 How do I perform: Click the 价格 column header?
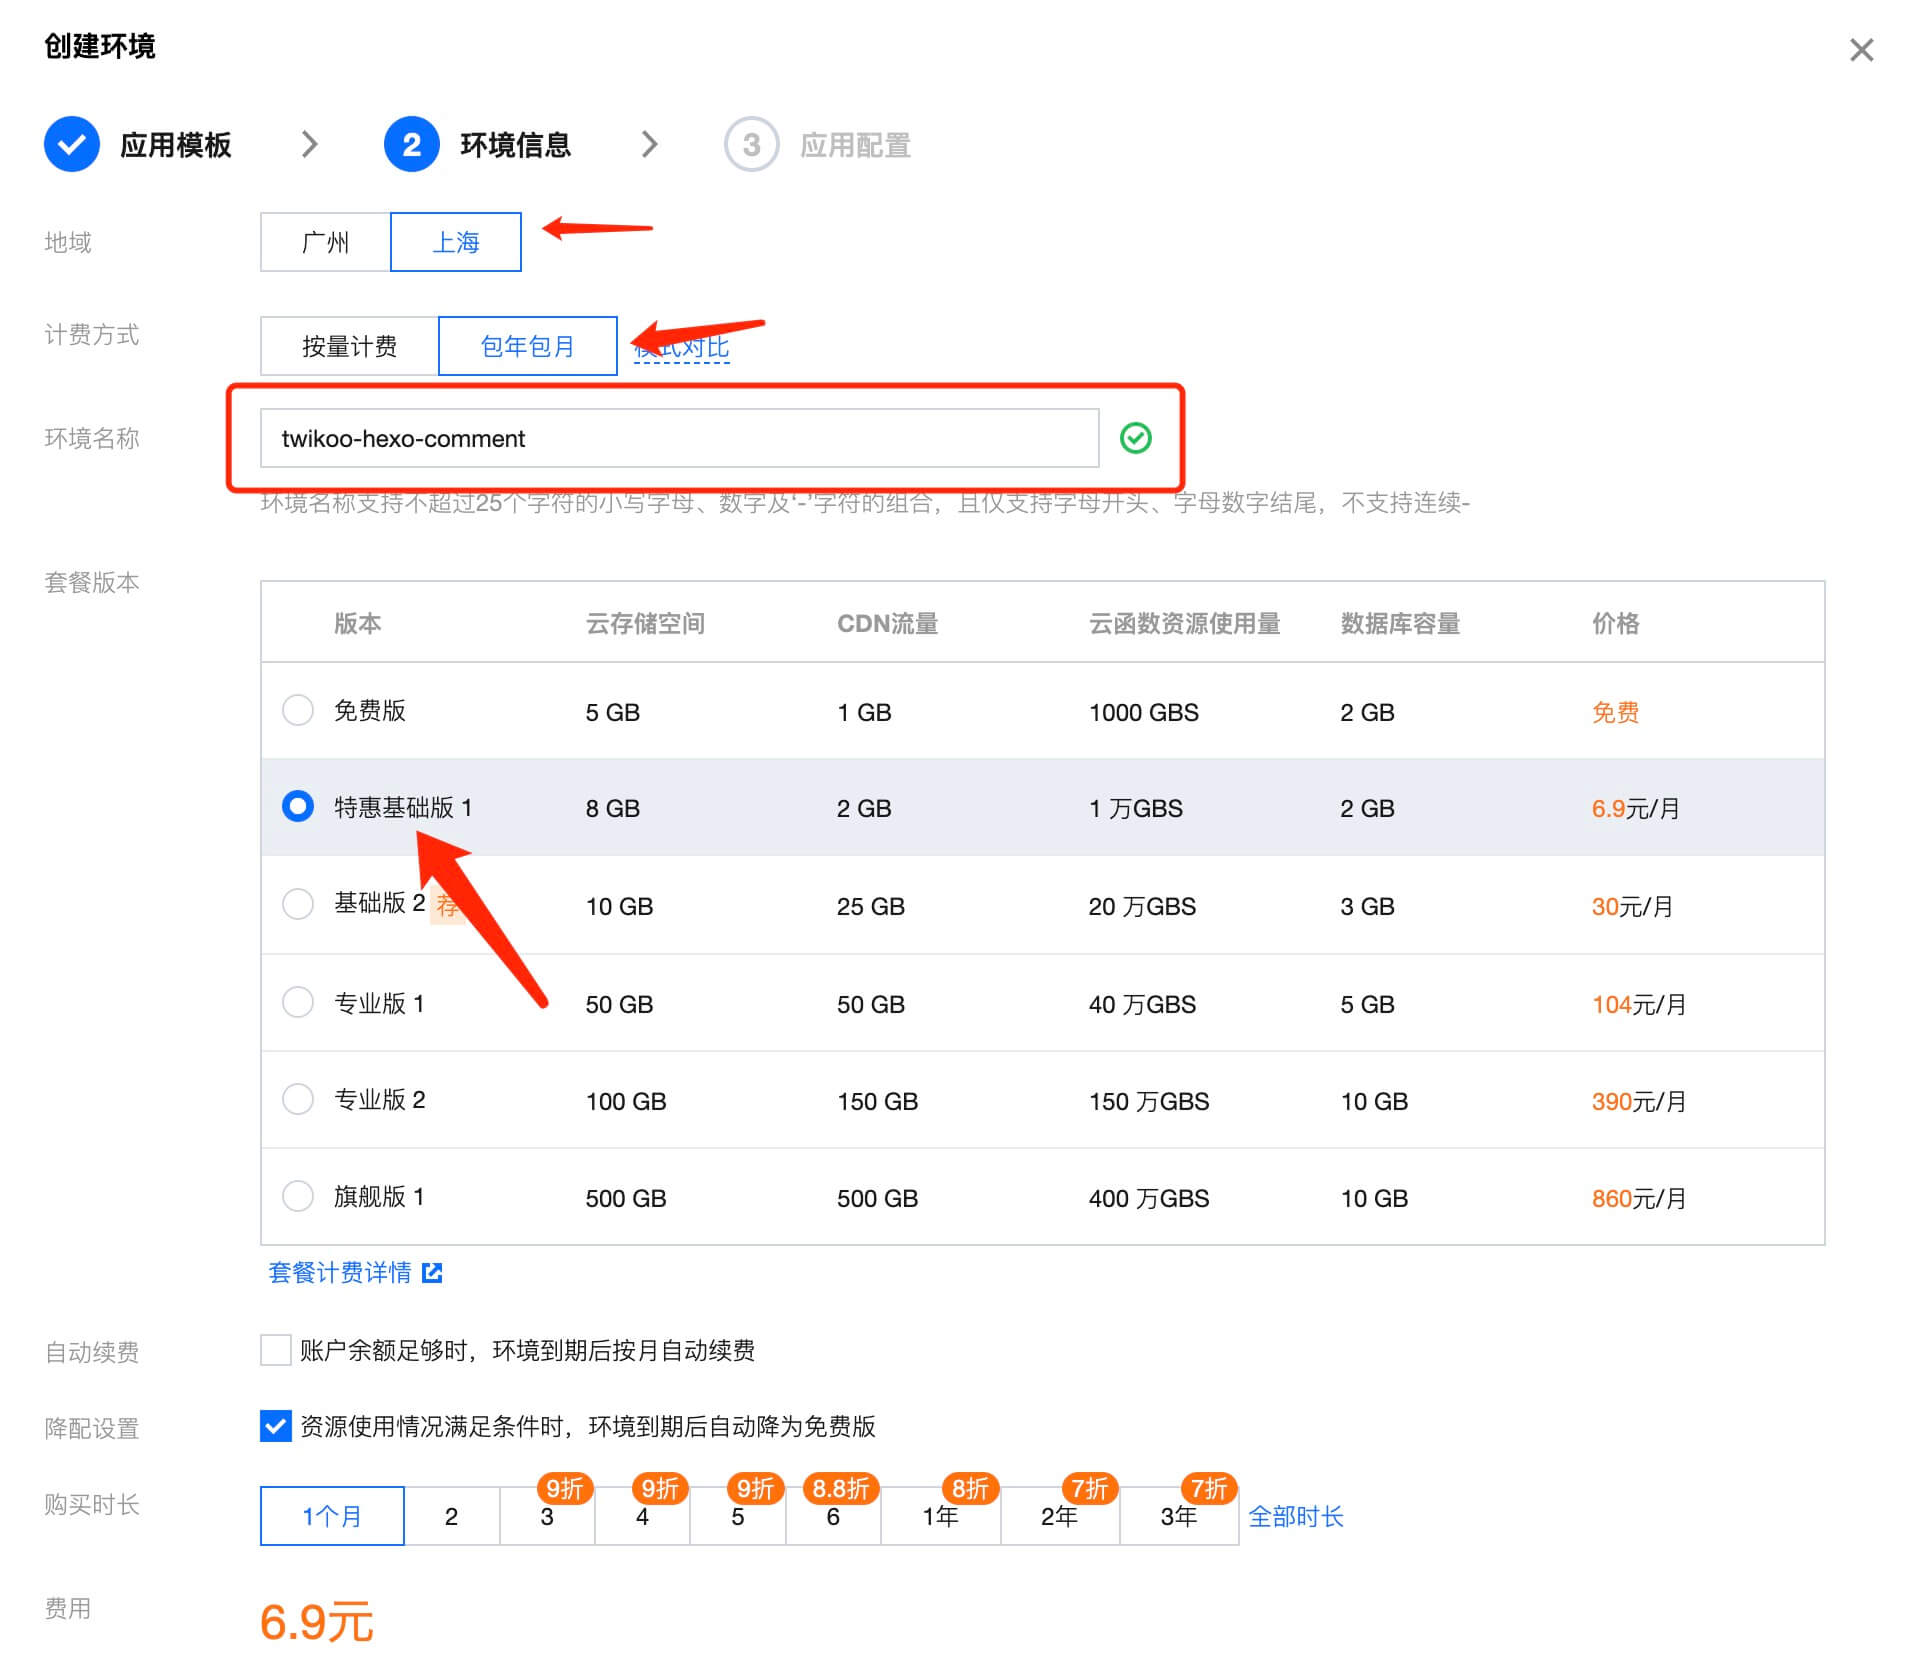coord(1615,623)
